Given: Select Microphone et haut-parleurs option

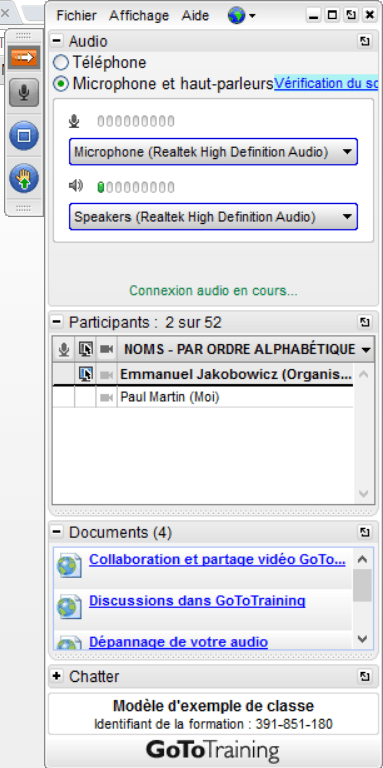Looking at the screenshot, I should point(61,84).
